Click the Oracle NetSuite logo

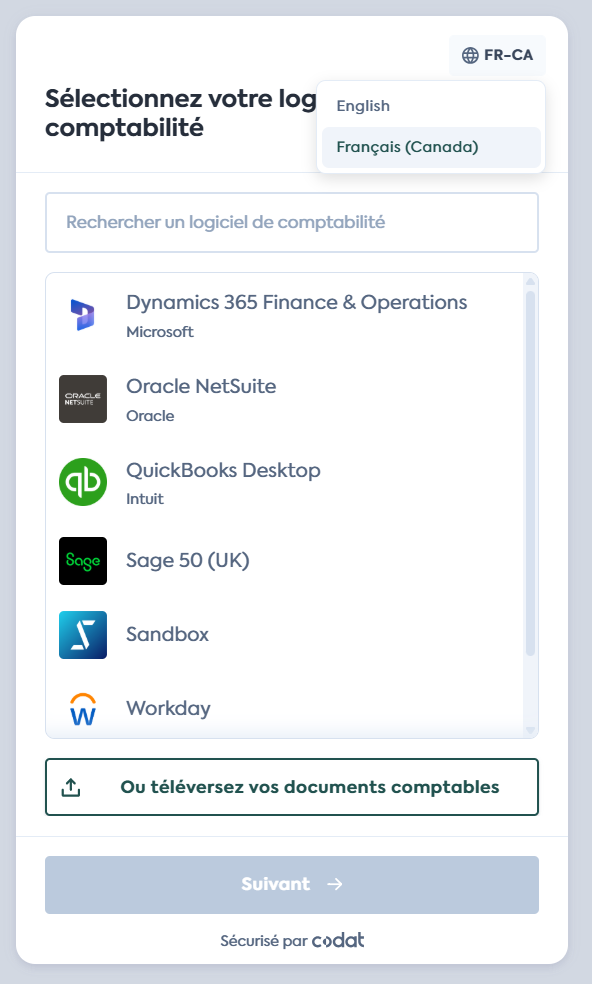(x=83, y=399)
